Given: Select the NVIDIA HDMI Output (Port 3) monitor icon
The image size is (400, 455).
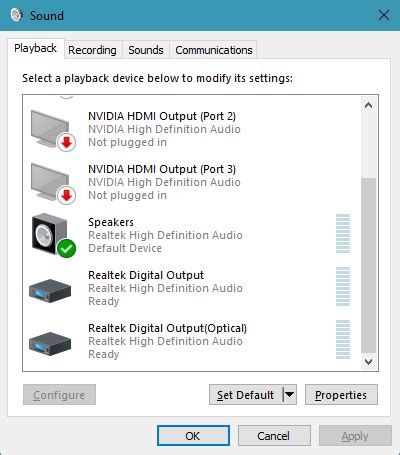Looking at the screenshot, I should 53,183.
